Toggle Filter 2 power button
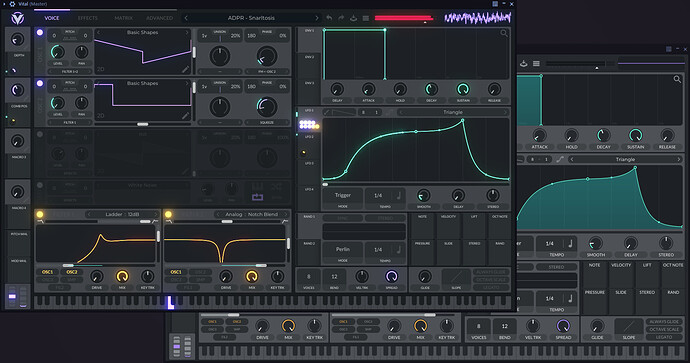The height and width of the screenshot is (363, 690). 168,214
